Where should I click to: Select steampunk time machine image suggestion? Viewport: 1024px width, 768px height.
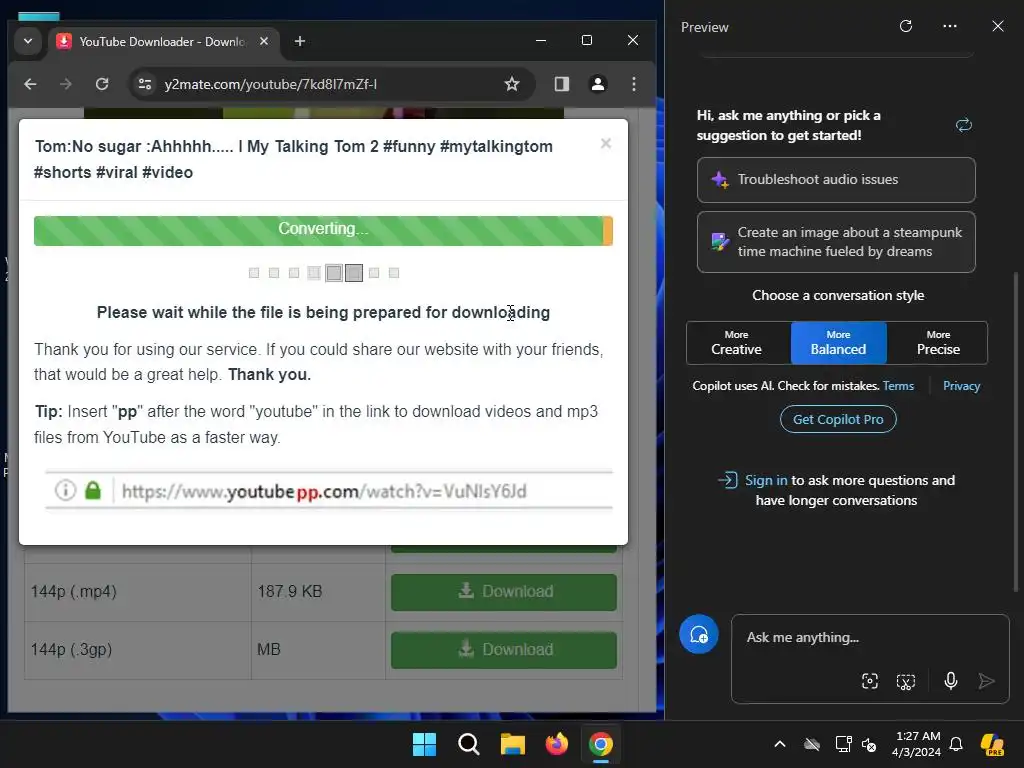pos(836,242)
